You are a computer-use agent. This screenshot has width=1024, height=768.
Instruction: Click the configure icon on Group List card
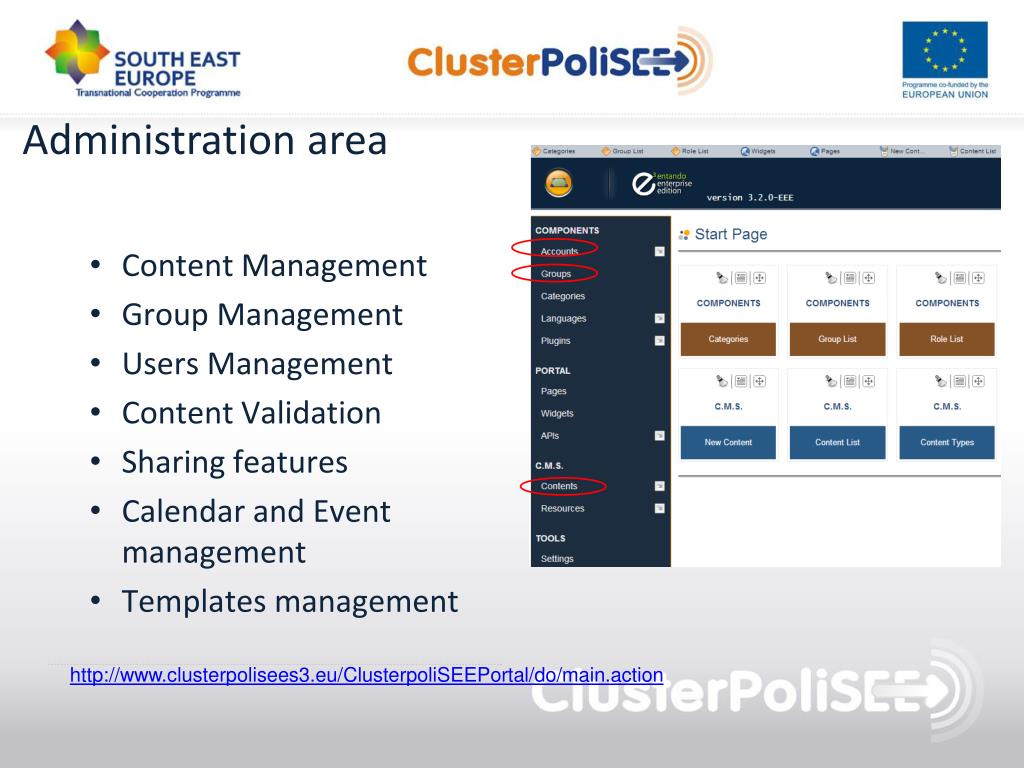point(850,278)
